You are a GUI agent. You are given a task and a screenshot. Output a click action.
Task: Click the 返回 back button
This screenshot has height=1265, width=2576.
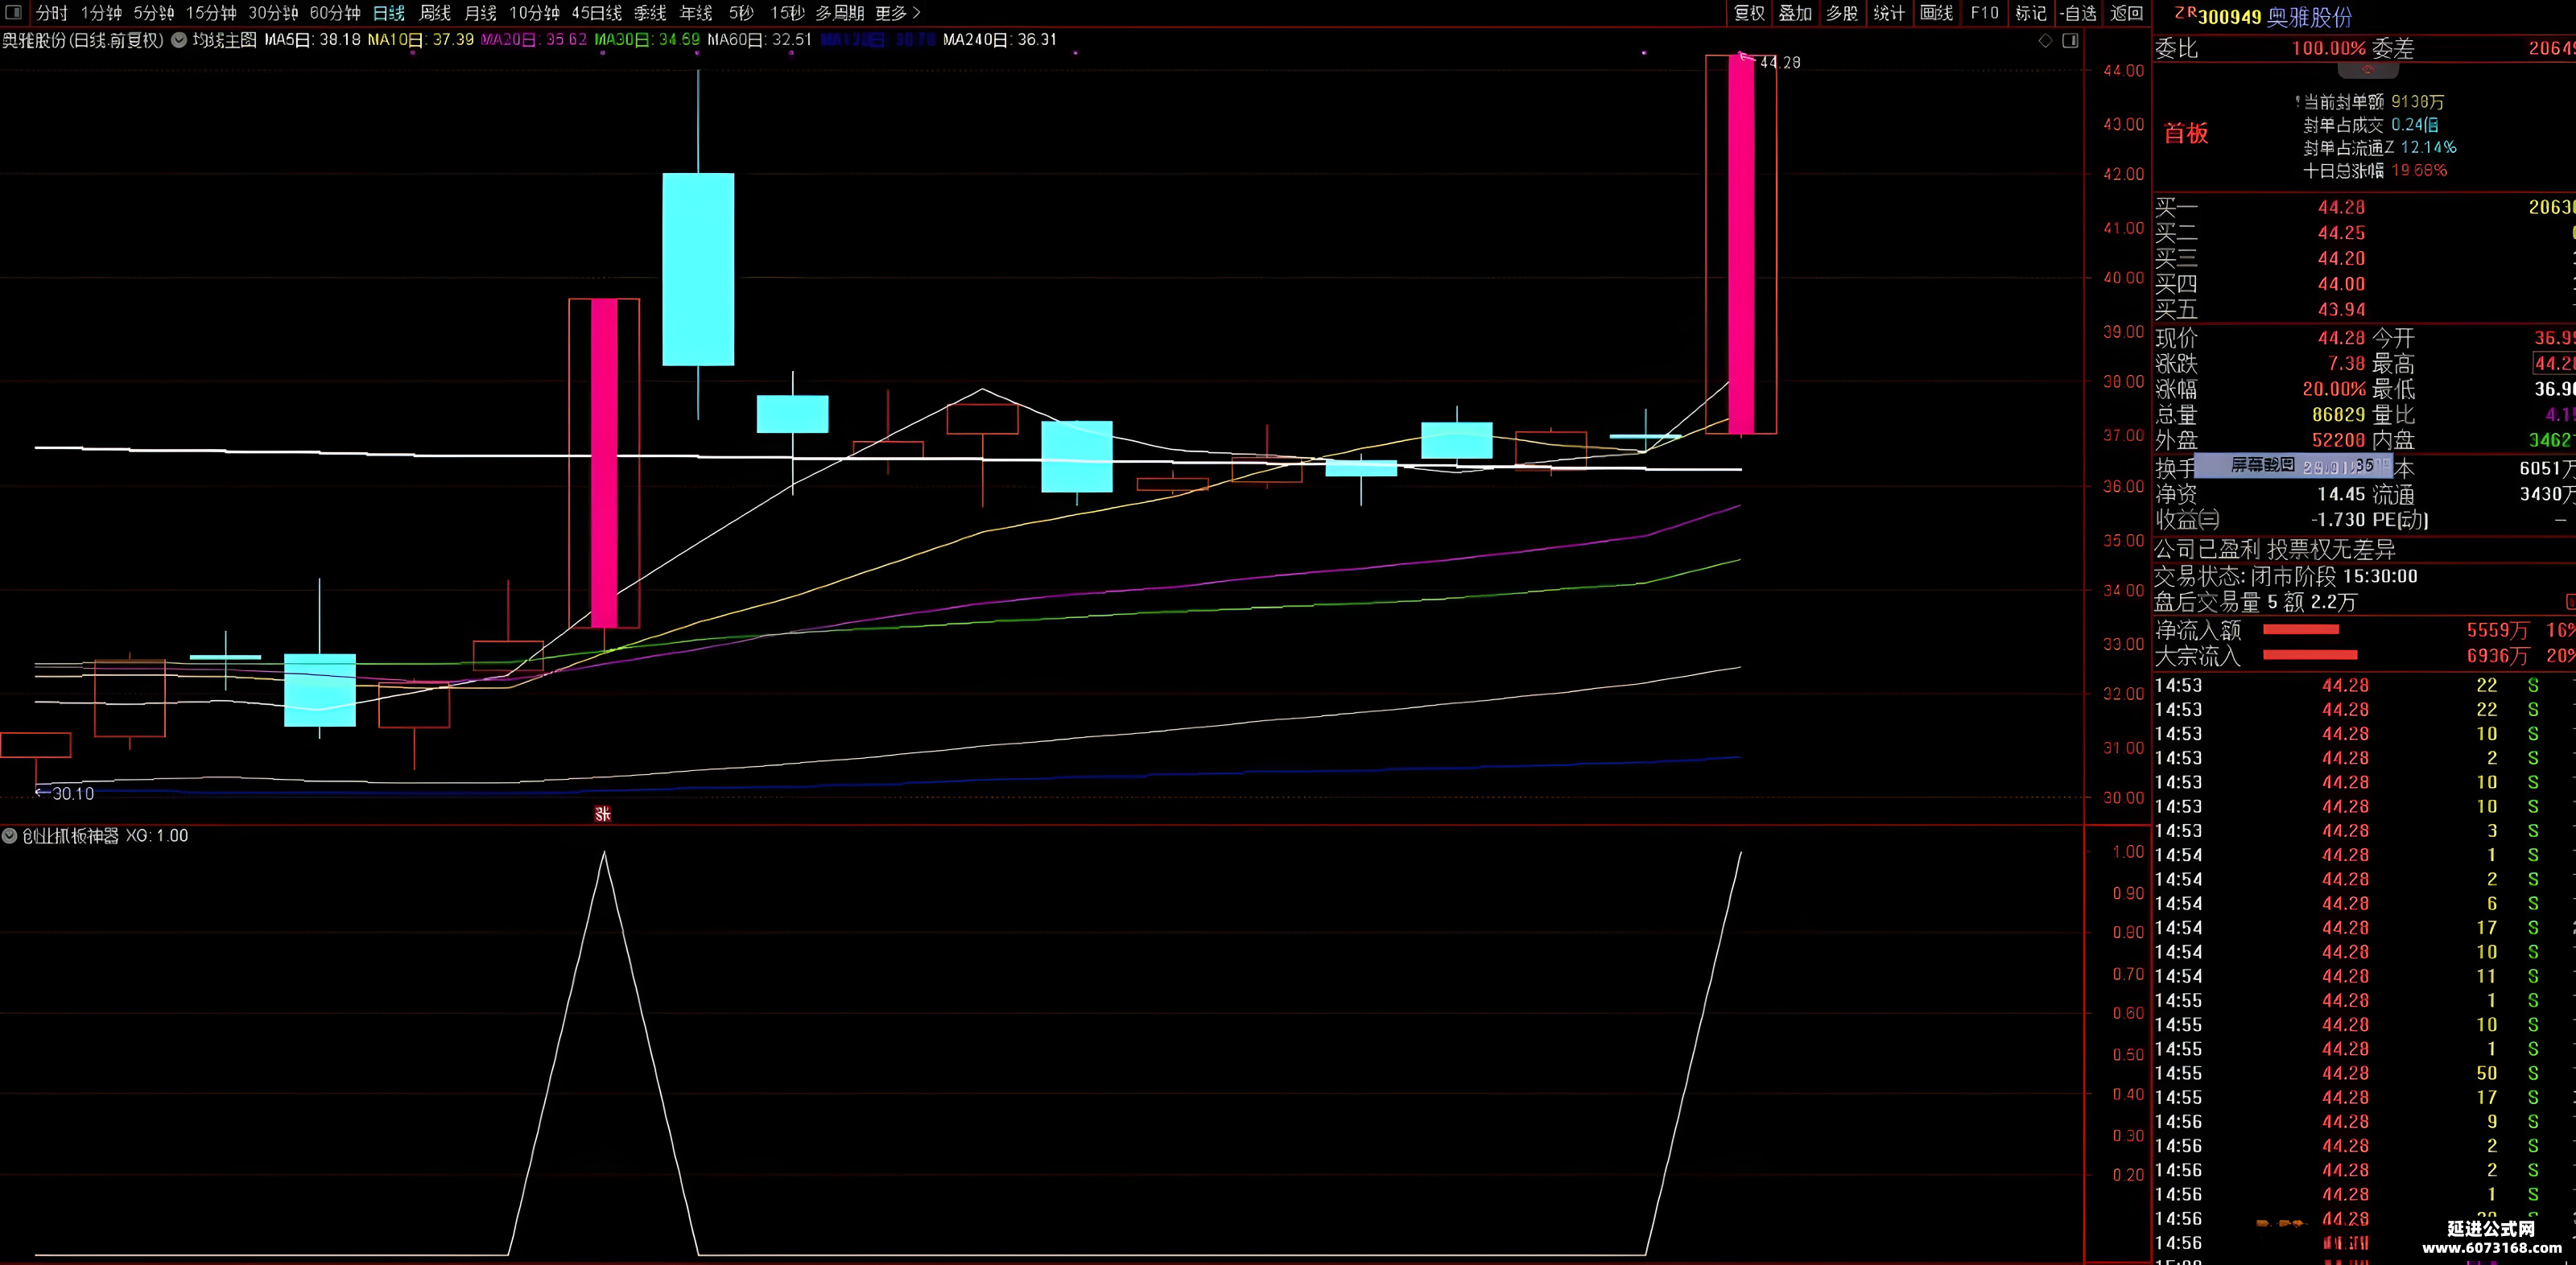[2126, 13]
